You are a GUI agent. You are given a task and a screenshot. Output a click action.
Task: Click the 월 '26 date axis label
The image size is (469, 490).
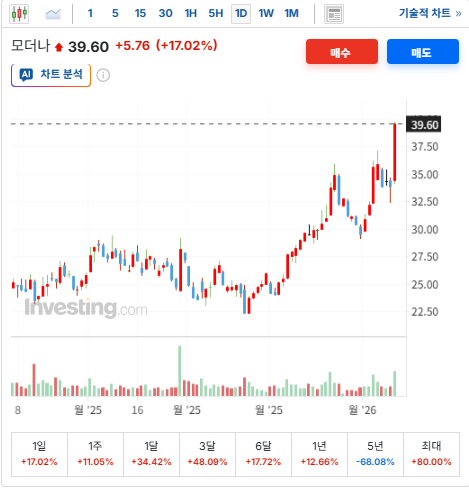click(362, 410)
